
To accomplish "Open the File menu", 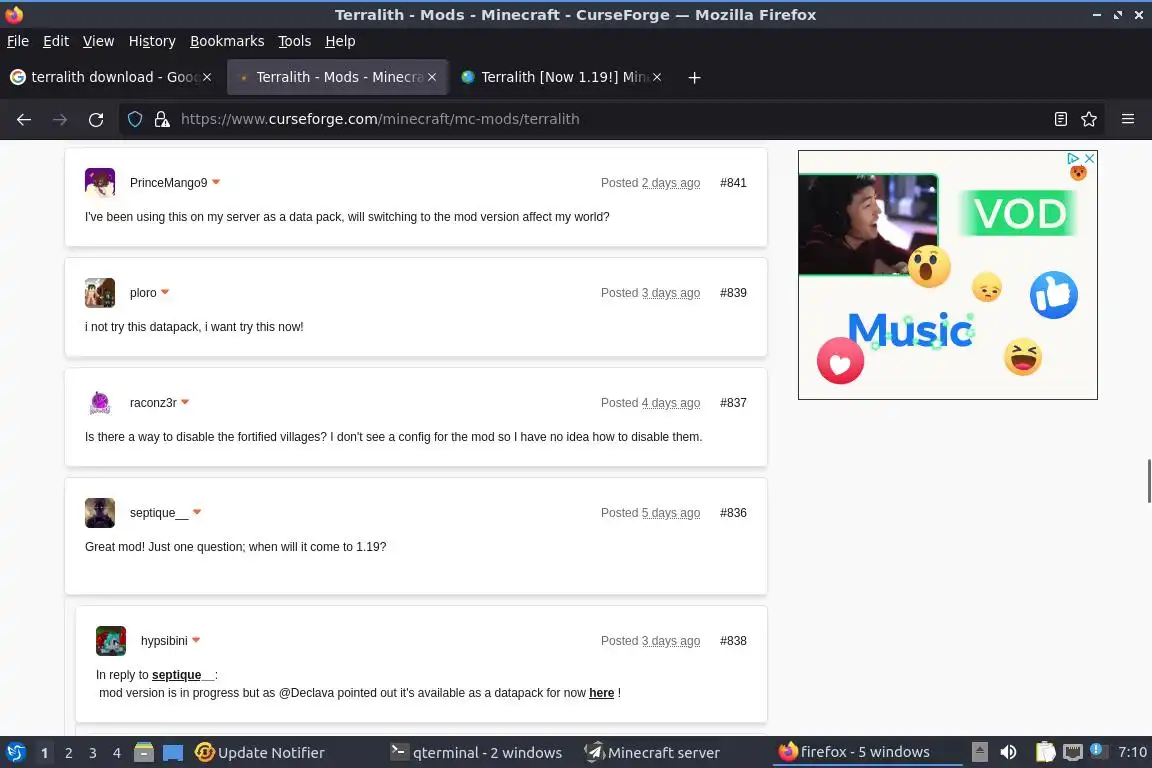I will click(18, 41).
